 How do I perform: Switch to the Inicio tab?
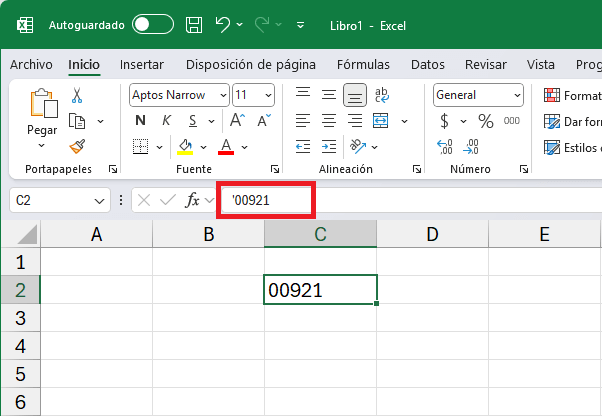[84, 64]
